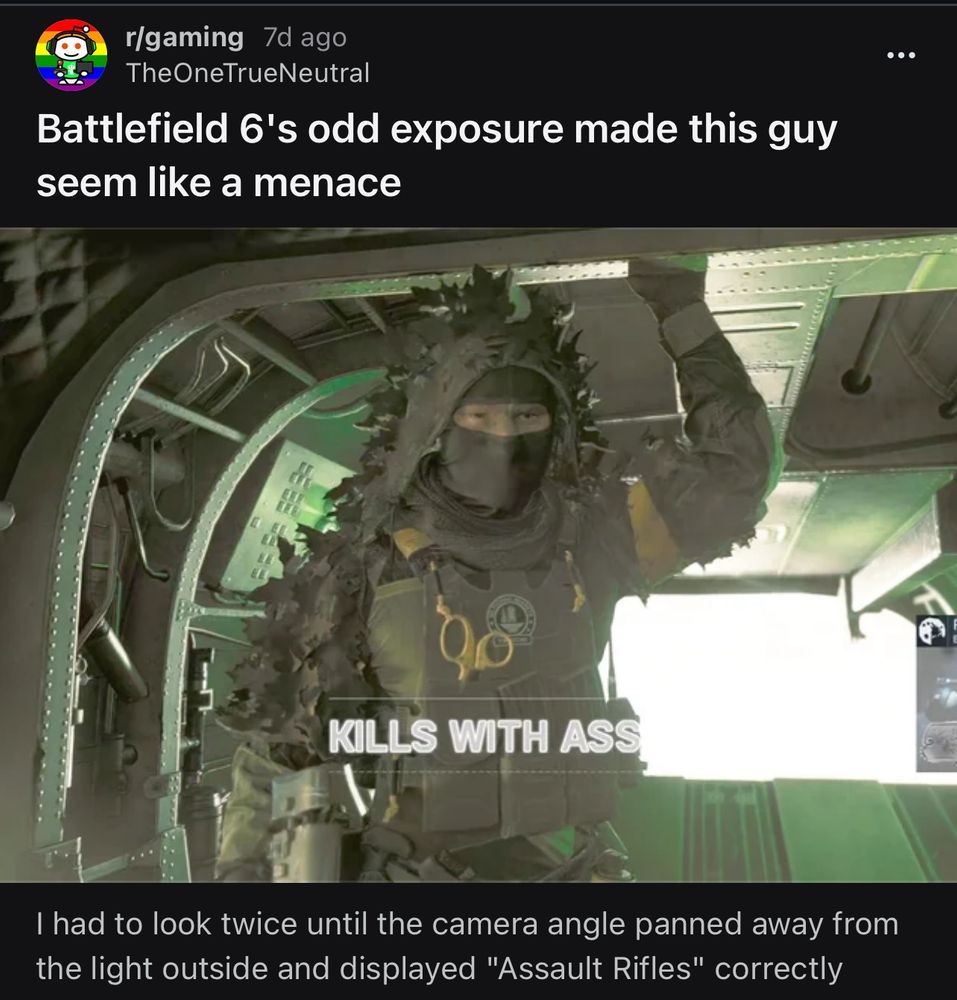Go to the r/gaming subreddit
This screenshot has width=957, height=1000.
click(x=184, y=38)
